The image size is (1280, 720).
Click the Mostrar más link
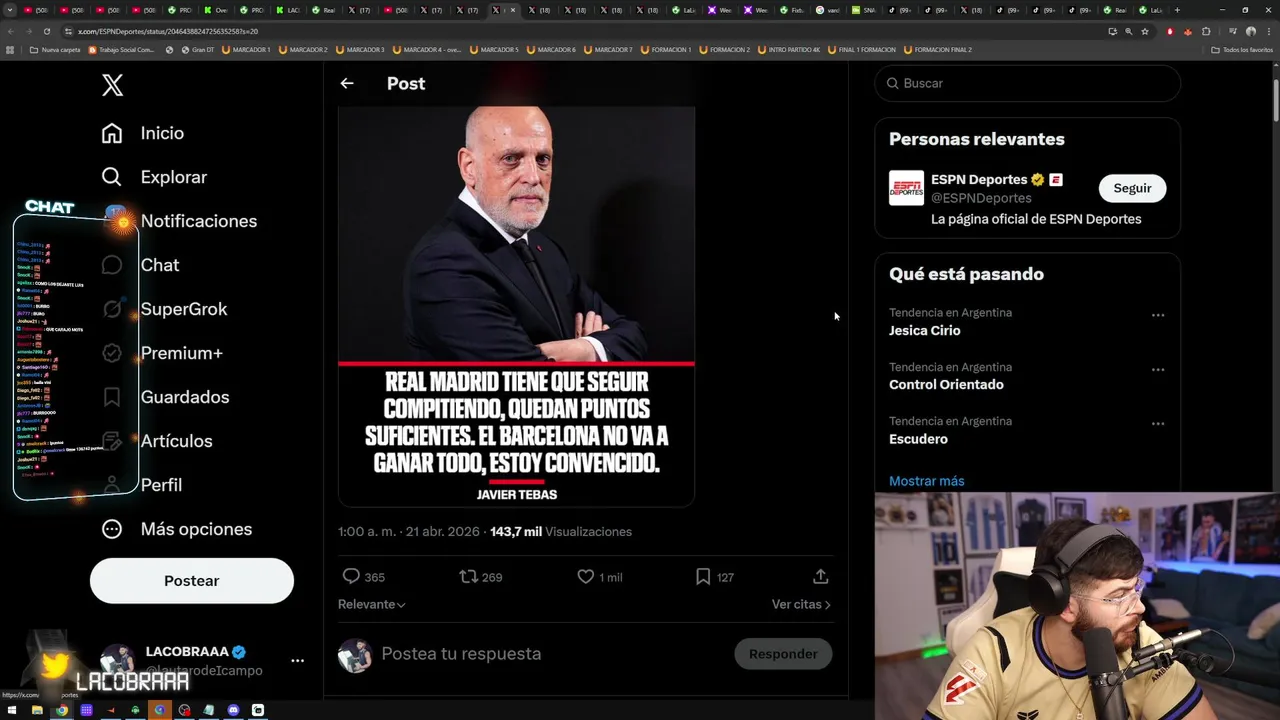tap(927, 481)
